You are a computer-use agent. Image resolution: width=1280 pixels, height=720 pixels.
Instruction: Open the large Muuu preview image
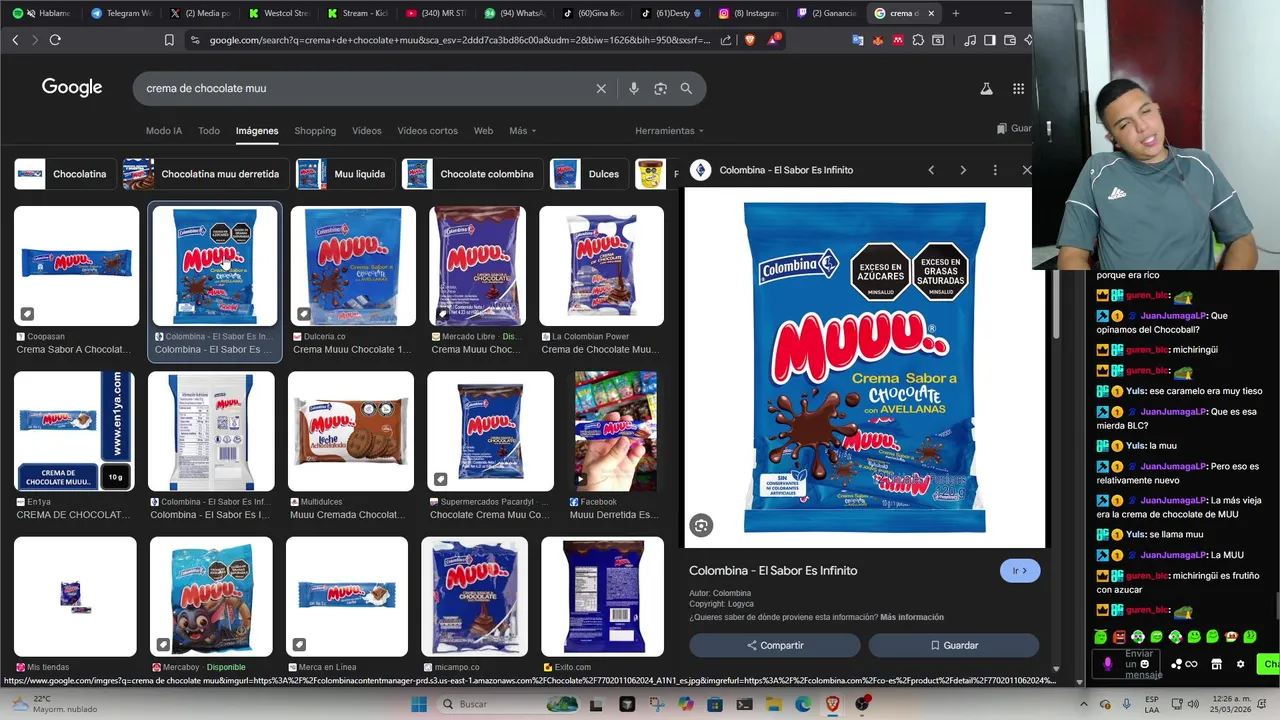[x=865, y=368]
